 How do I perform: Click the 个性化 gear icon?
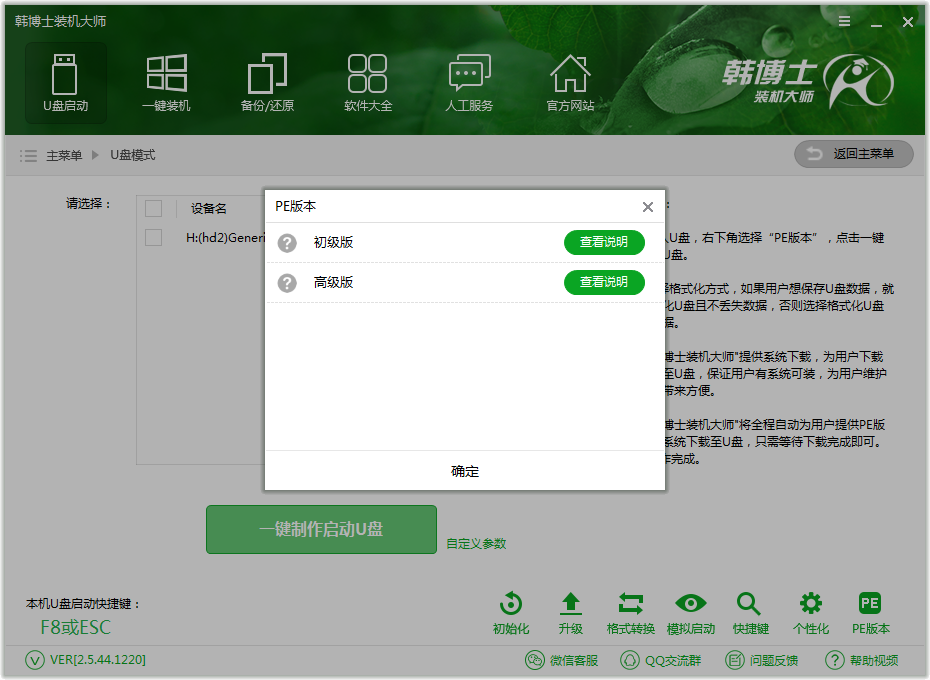click(x=811, y=603)
